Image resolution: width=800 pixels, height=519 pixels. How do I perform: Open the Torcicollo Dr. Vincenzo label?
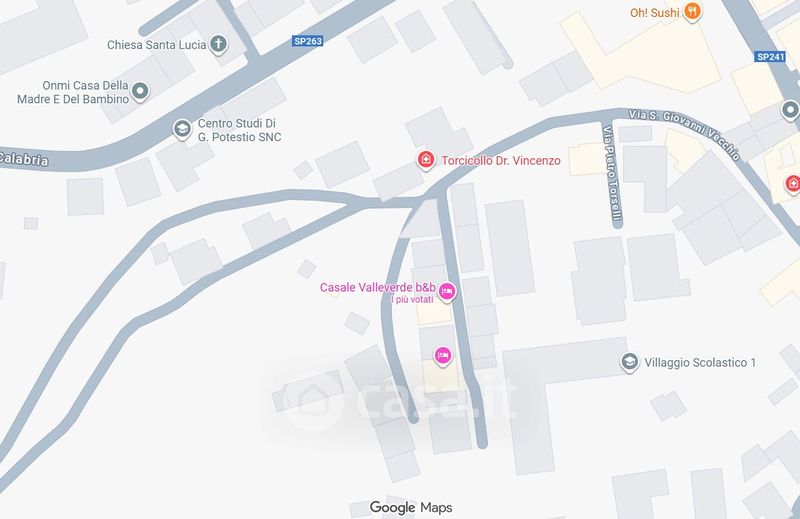(x=501, y=160)
